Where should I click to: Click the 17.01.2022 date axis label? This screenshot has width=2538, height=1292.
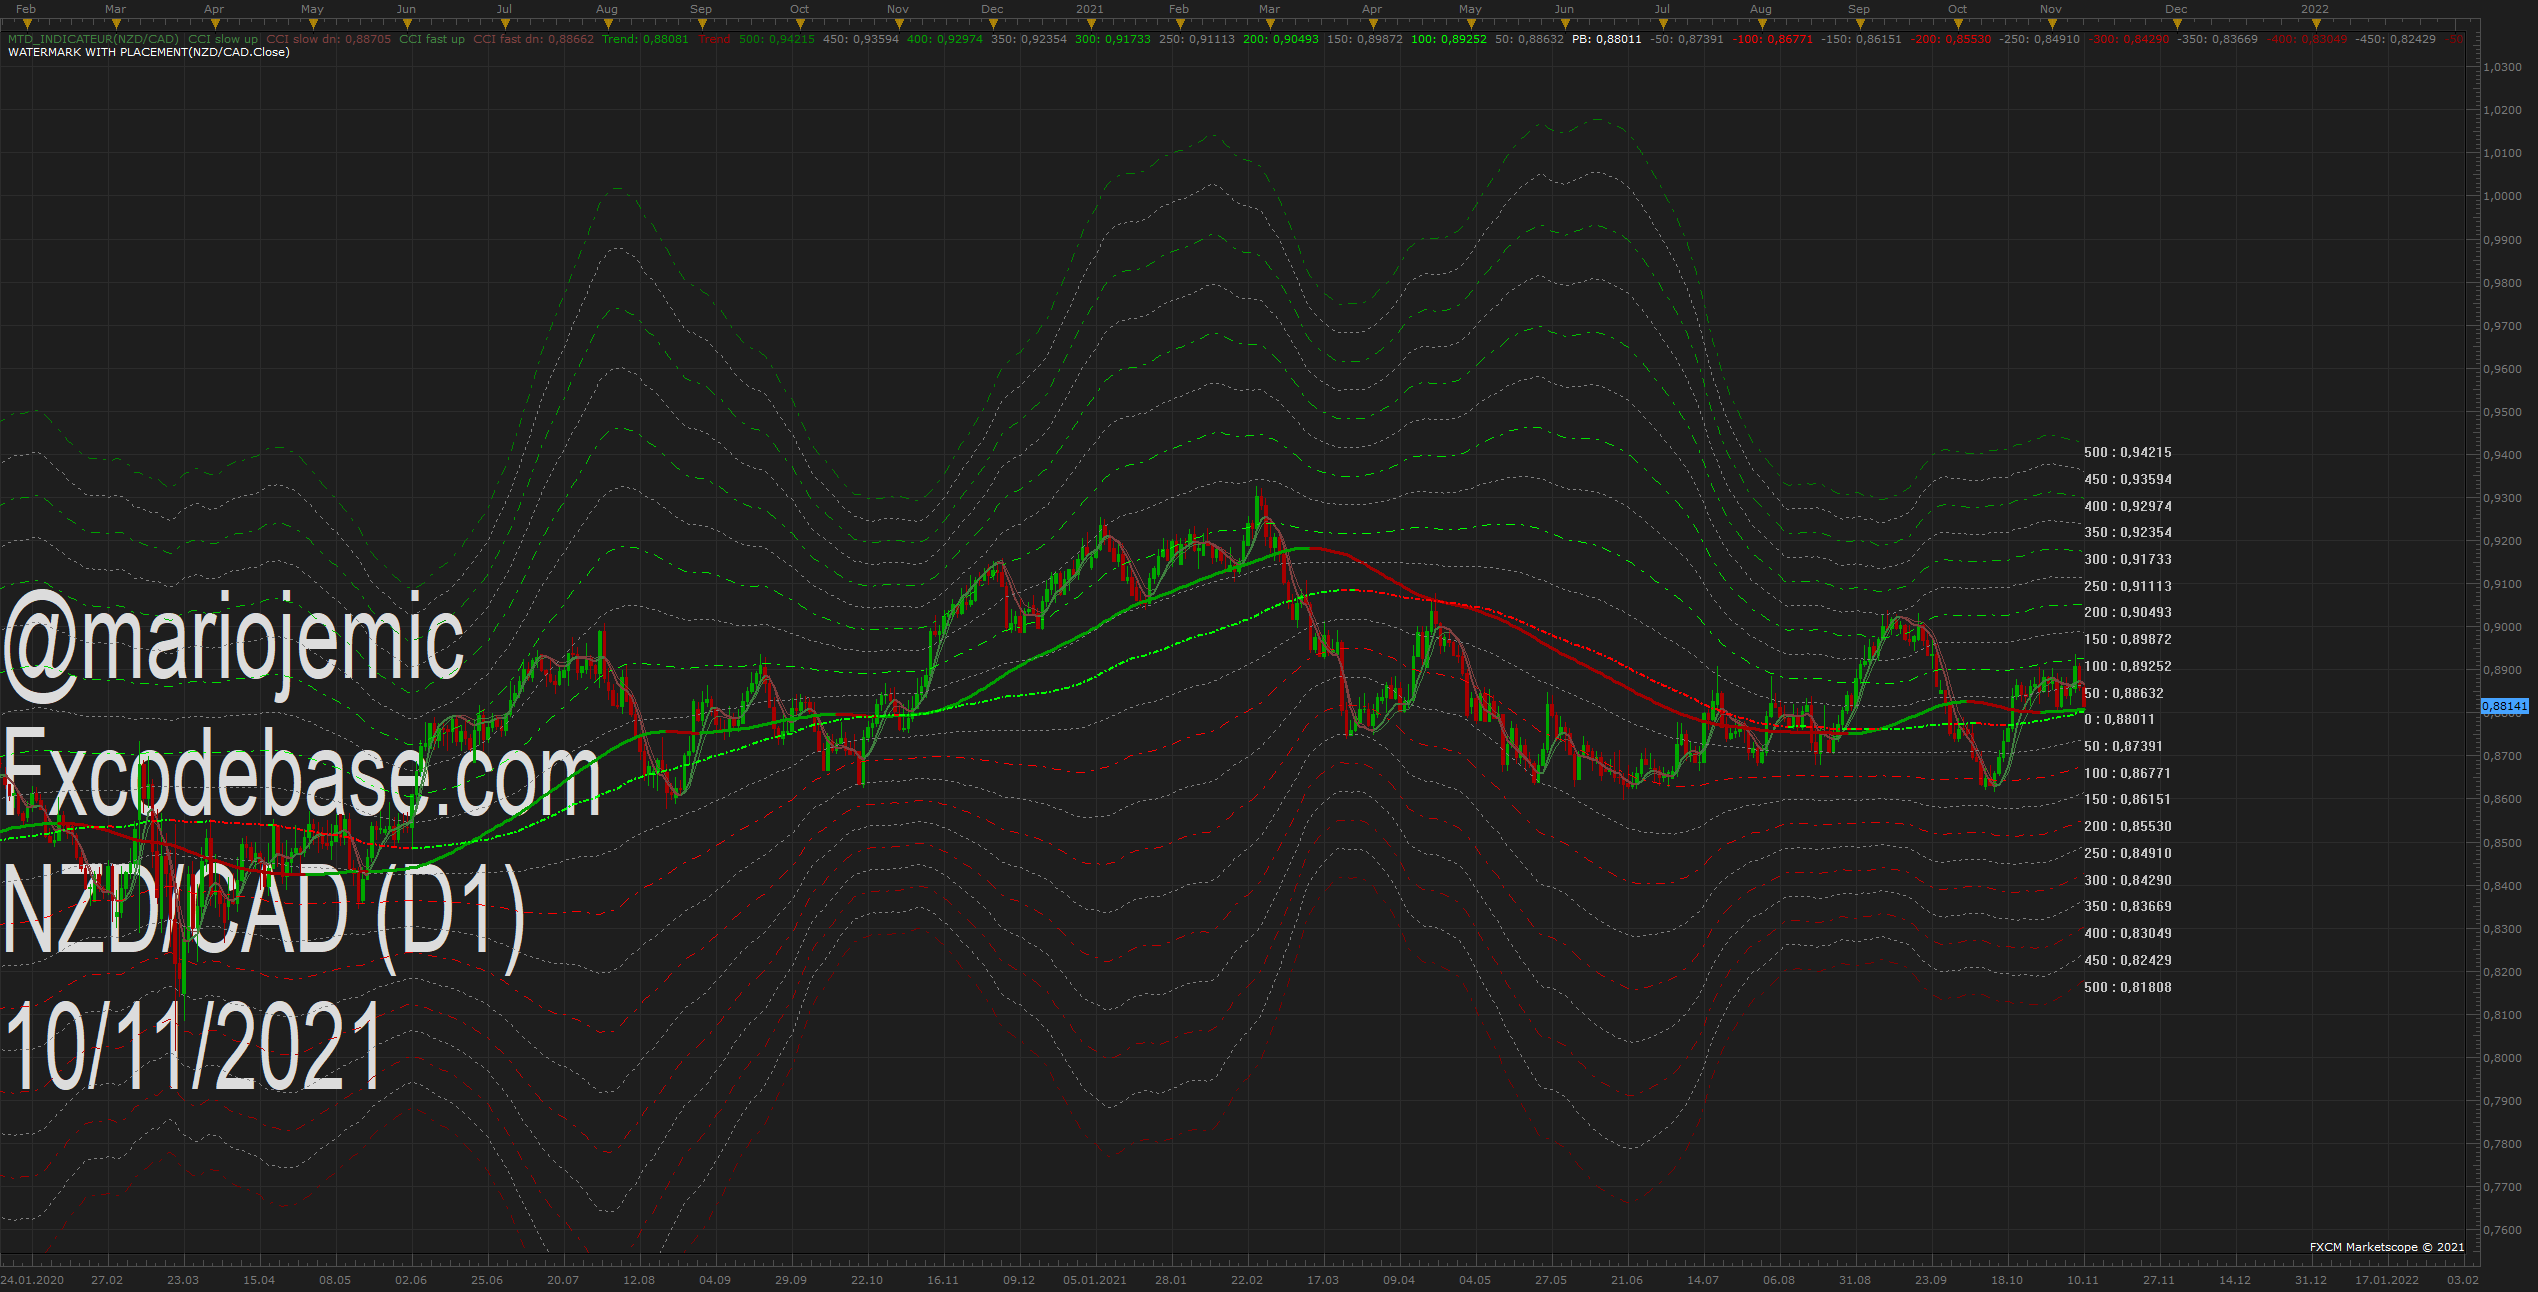pyautogui.click(x=2387, y=1280)
